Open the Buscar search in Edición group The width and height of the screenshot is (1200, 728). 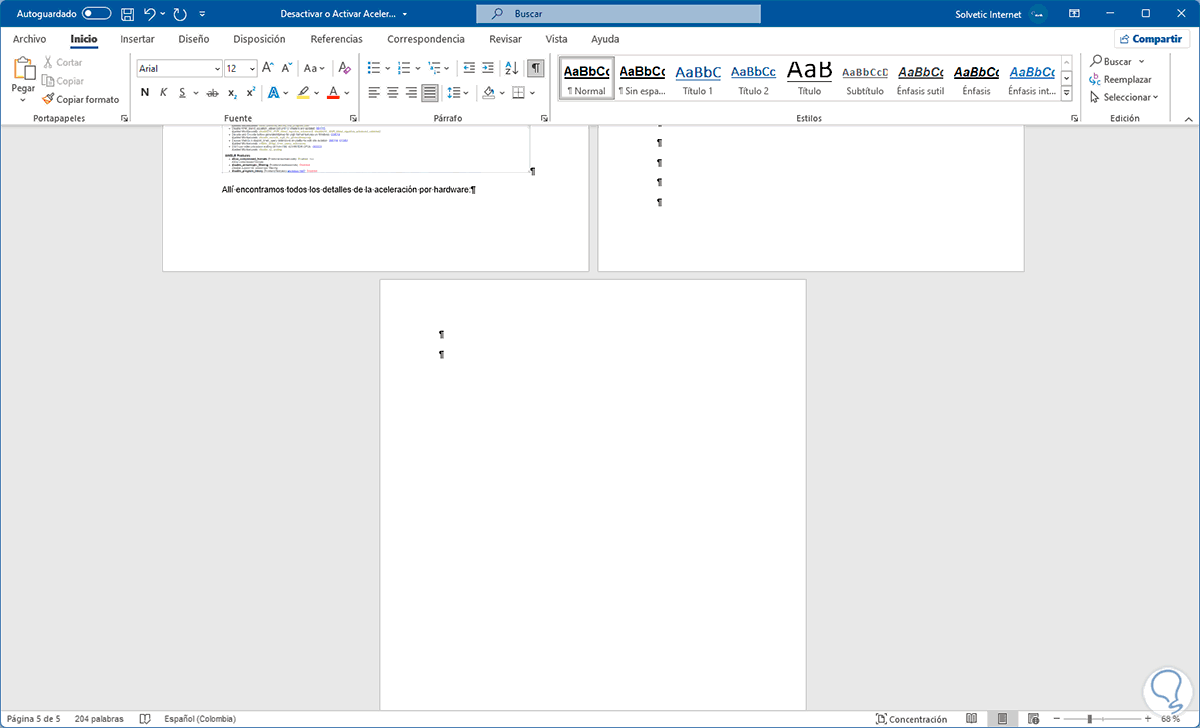pyautogui.click(x=1114, y=61)
